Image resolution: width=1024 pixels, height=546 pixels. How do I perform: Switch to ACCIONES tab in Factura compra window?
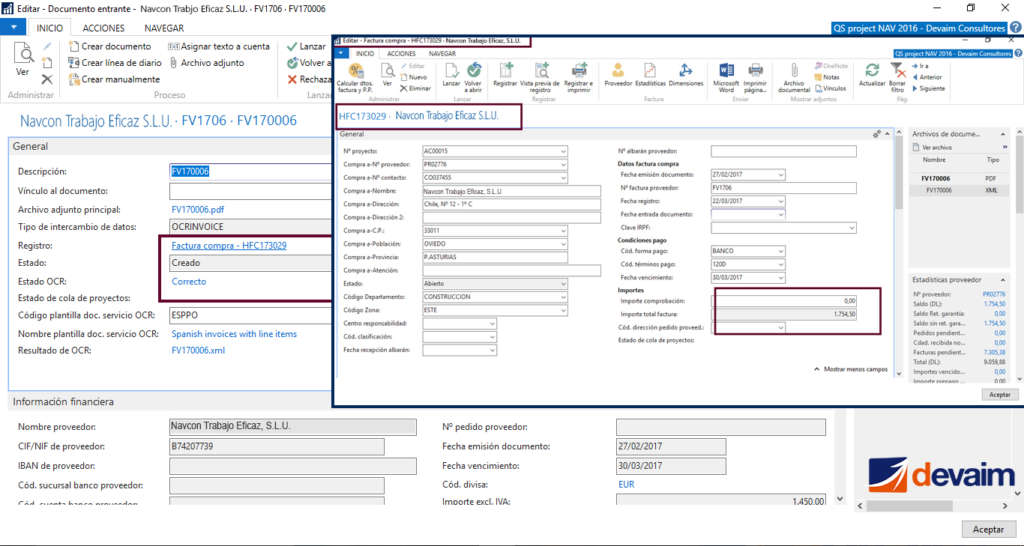click(401, 54)
